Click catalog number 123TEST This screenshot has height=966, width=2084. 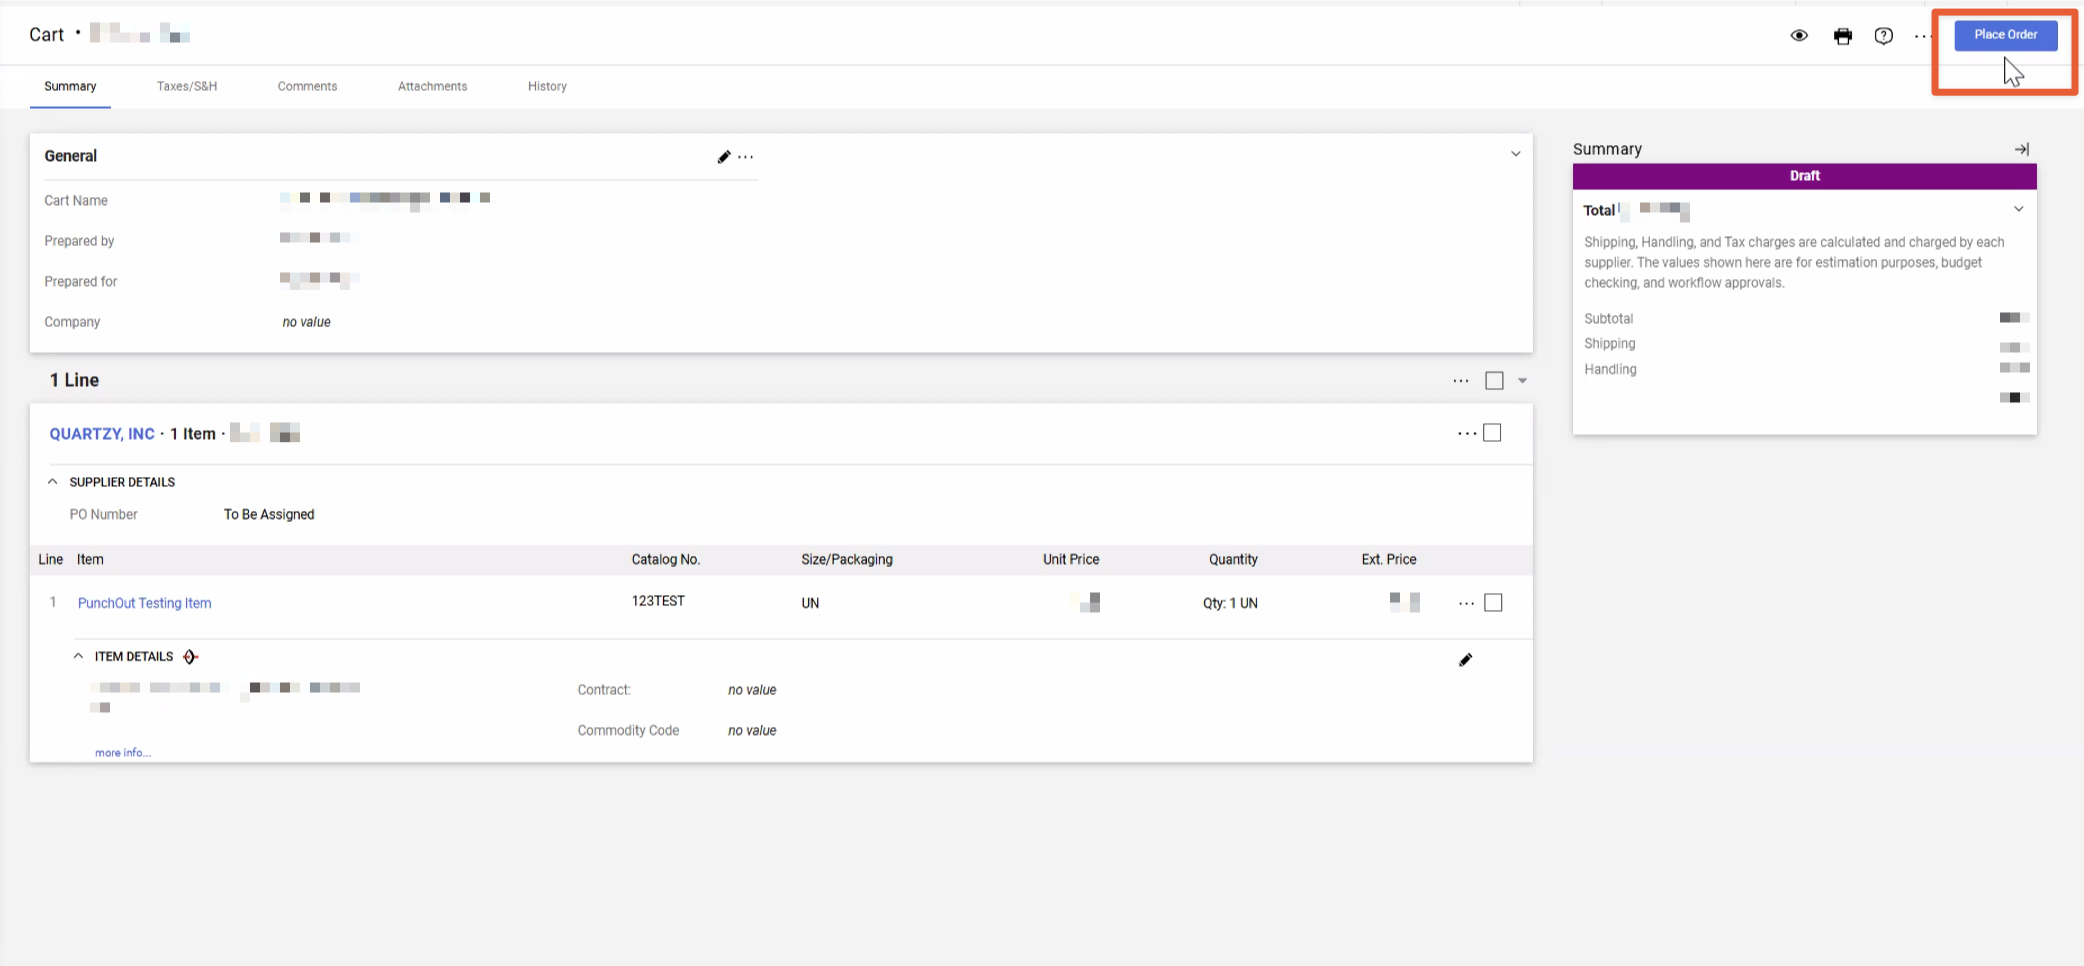(x=658, y=601)
